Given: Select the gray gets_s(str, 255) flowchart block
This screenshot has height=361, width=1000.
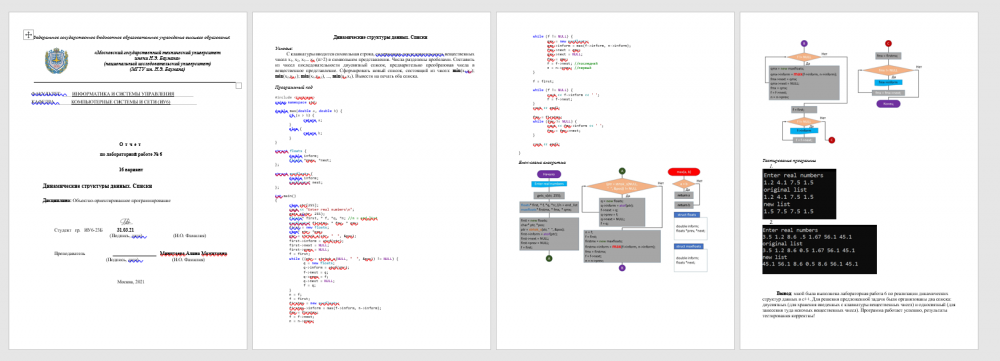Looking at the screenshot, I should click(549, 195).
